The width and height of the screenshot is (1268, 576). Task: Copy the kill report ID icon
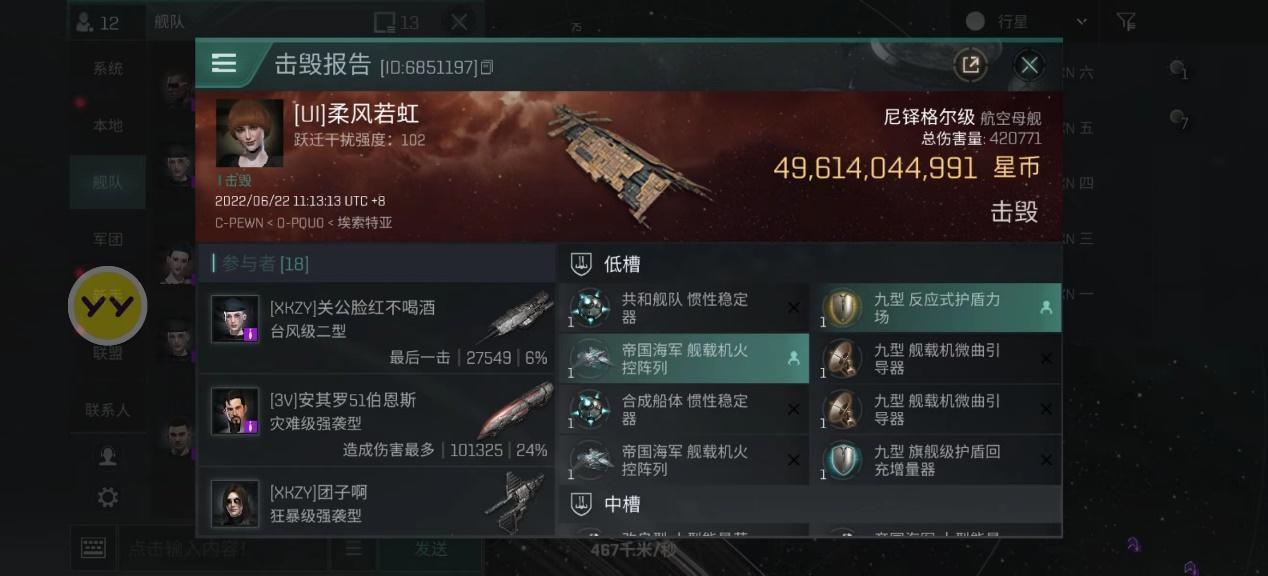(487, 68)
